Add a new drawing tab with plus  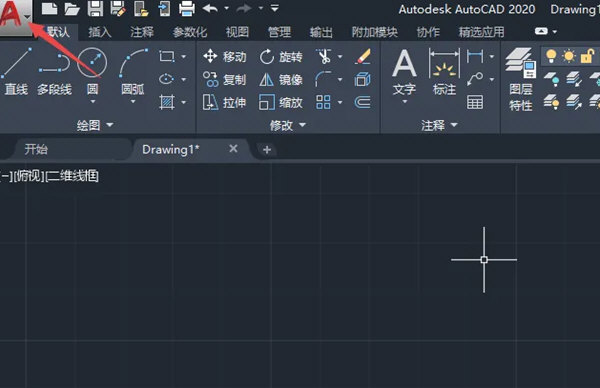267,150
